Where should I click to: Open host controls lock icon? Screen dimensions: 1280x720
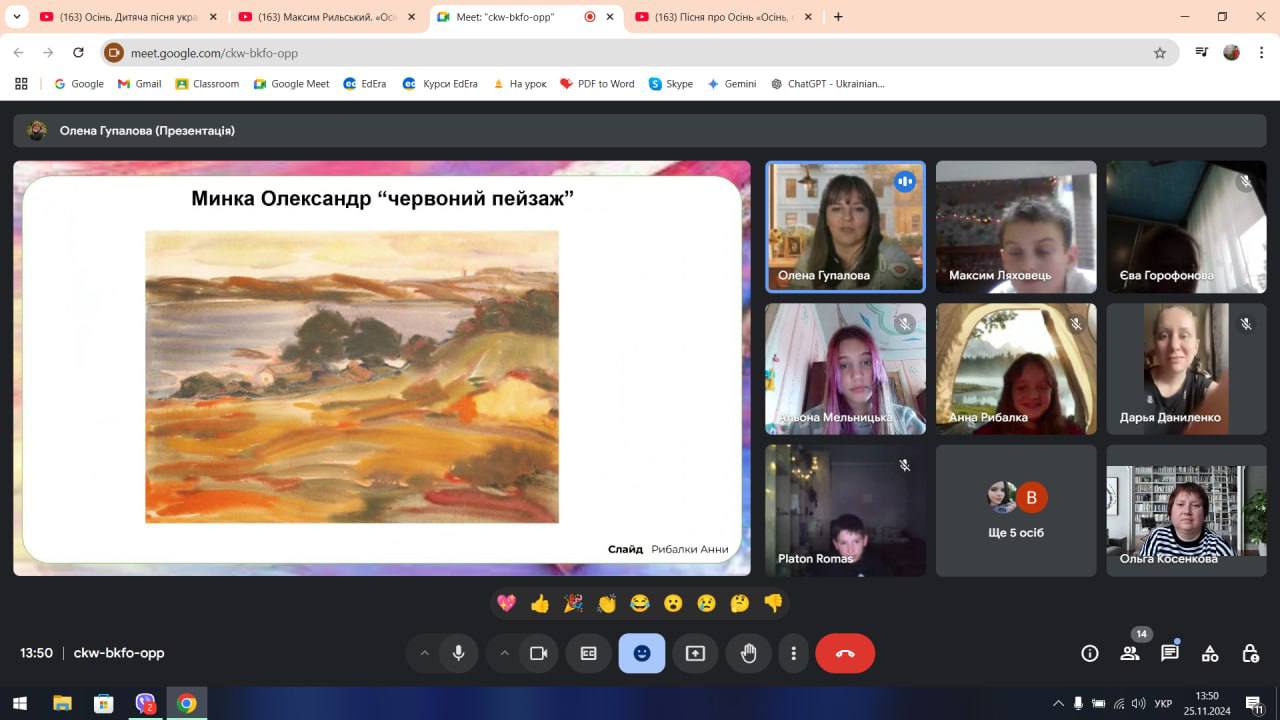(1250, 654)
